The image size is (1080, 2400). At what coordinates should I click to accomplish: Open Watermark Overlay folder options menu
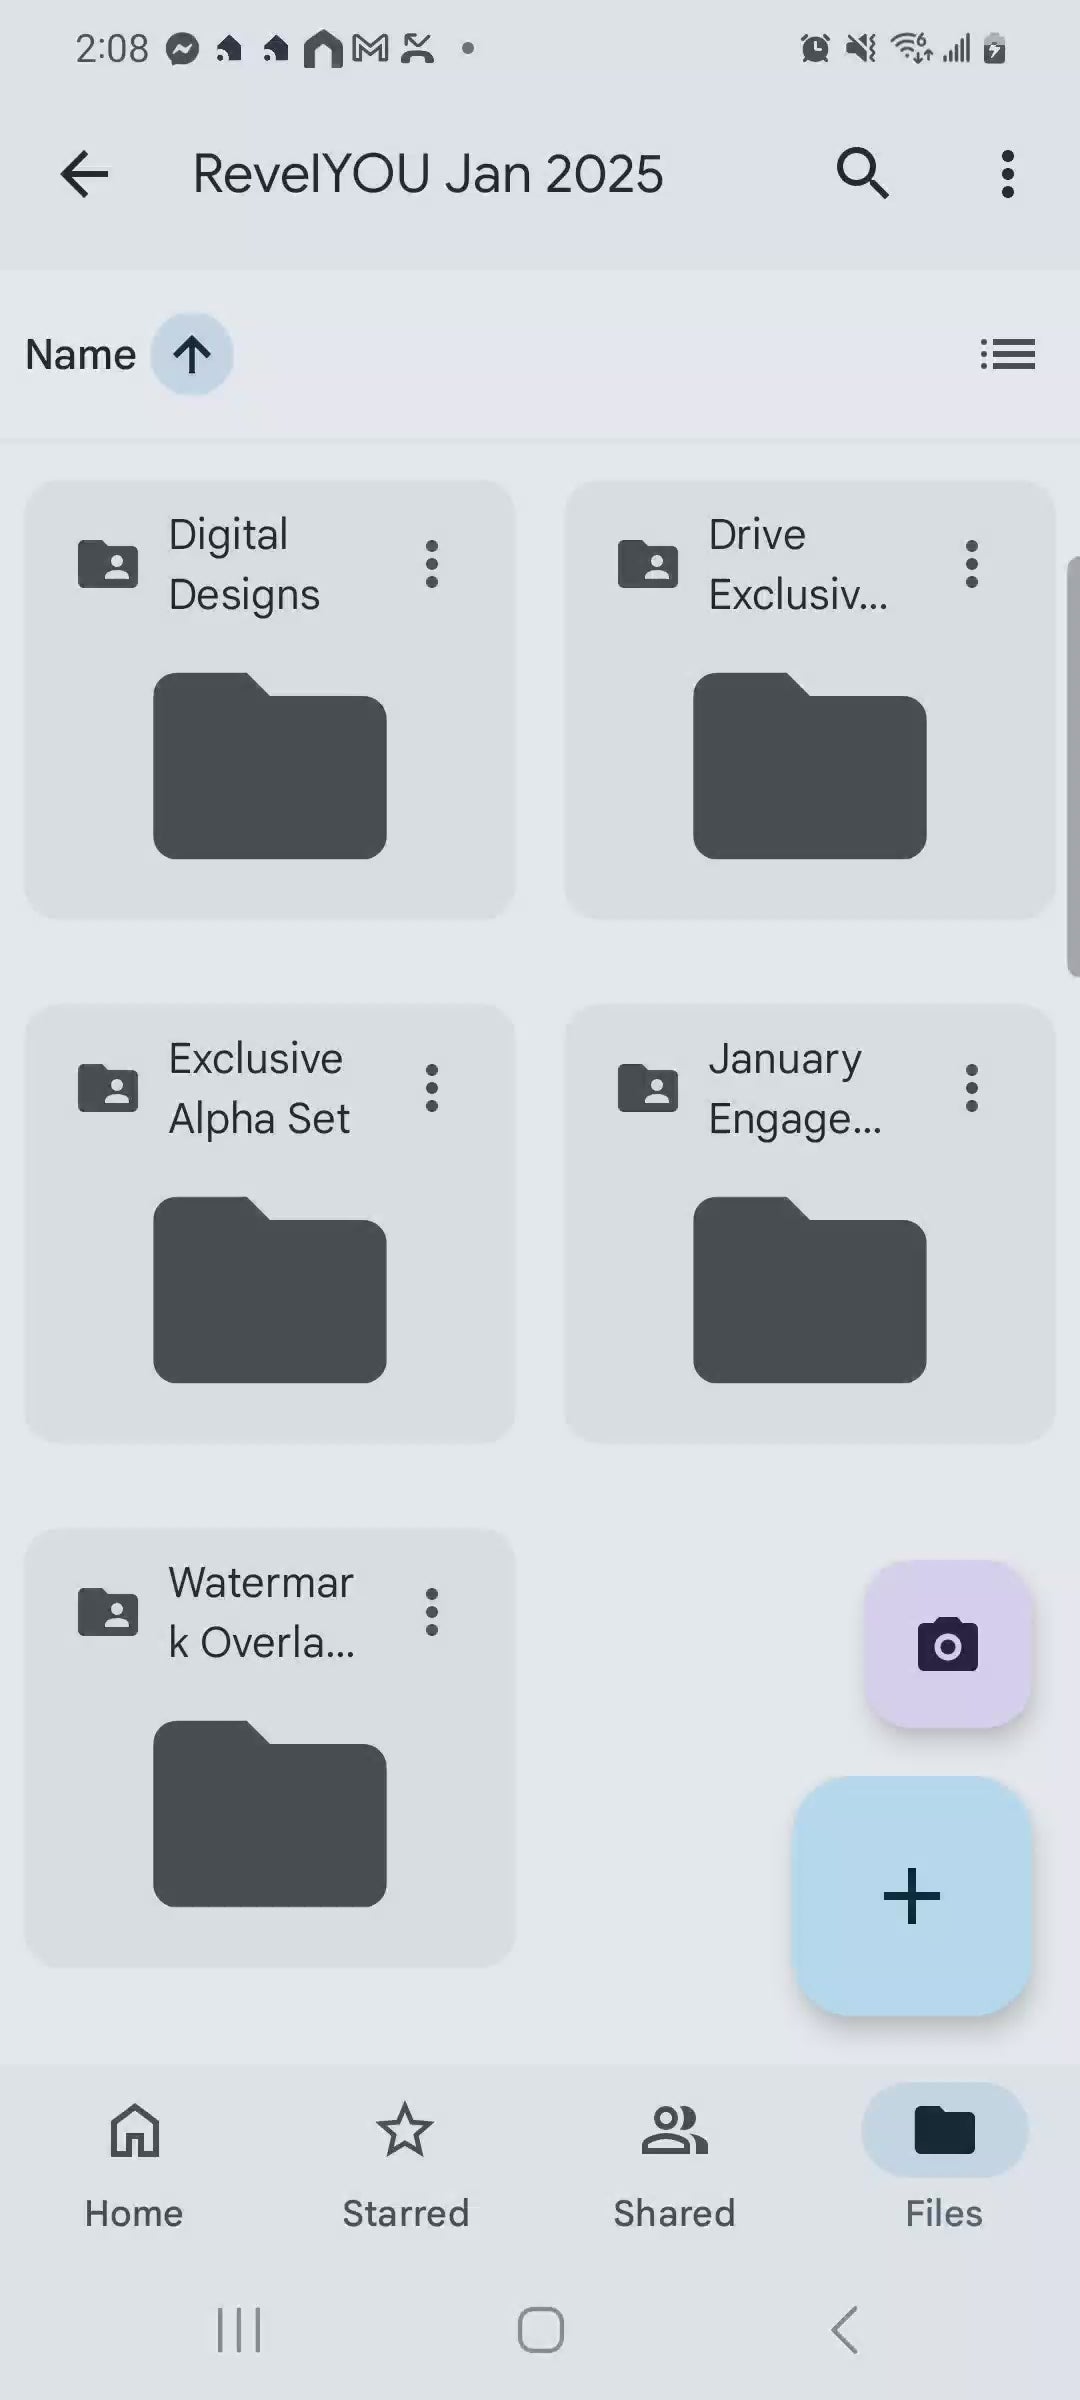[432, 1612]
